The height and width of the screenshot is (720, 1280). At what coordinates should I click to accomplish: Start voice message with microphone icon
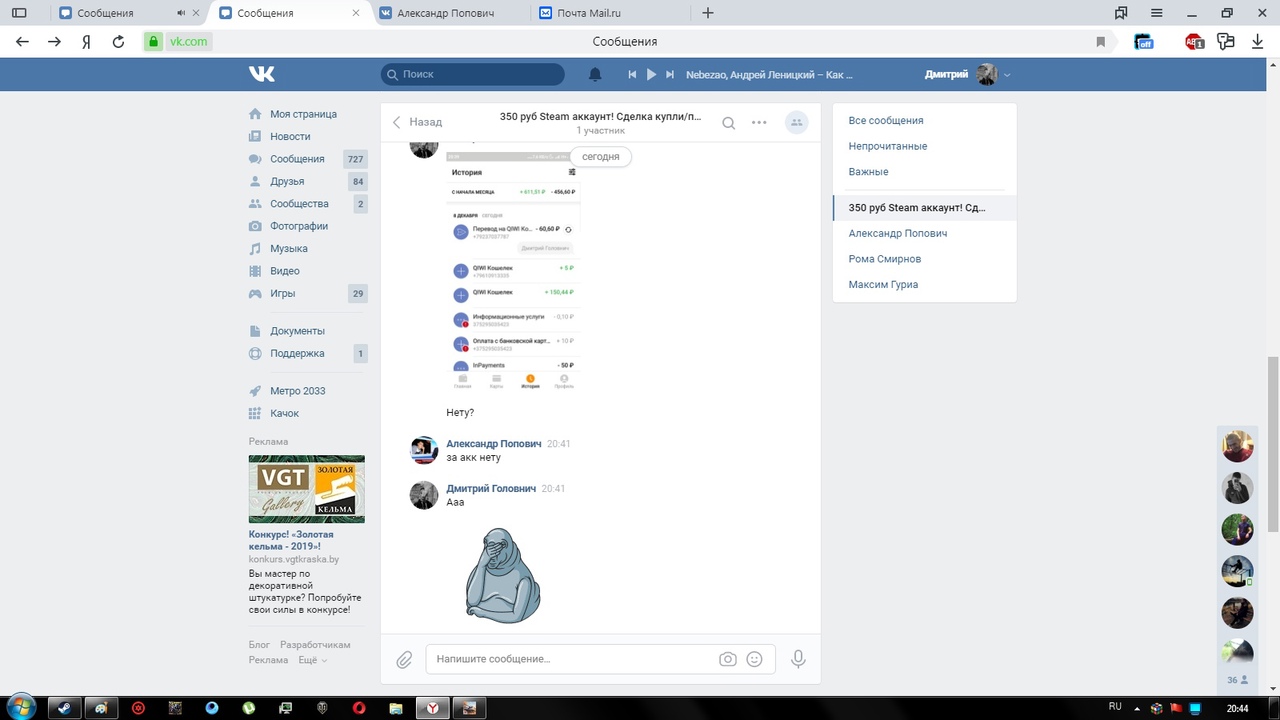click(798, 659)
